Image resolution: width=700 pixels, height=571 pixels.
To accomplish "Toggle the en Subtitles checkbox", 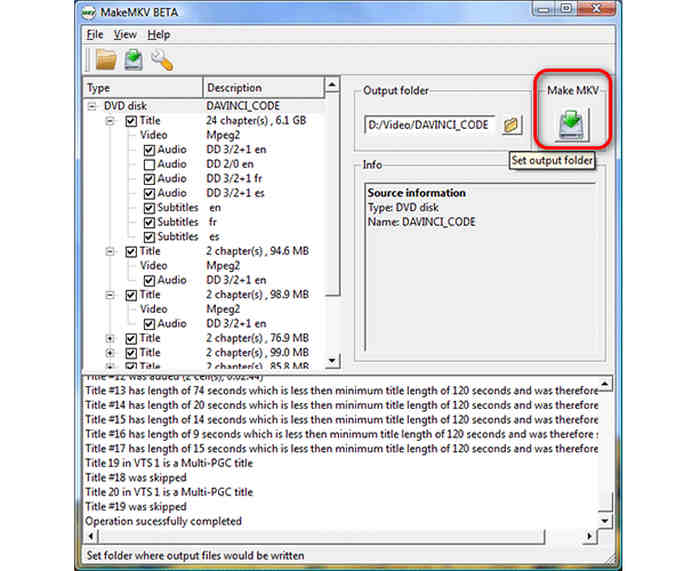I will (149, 208).
